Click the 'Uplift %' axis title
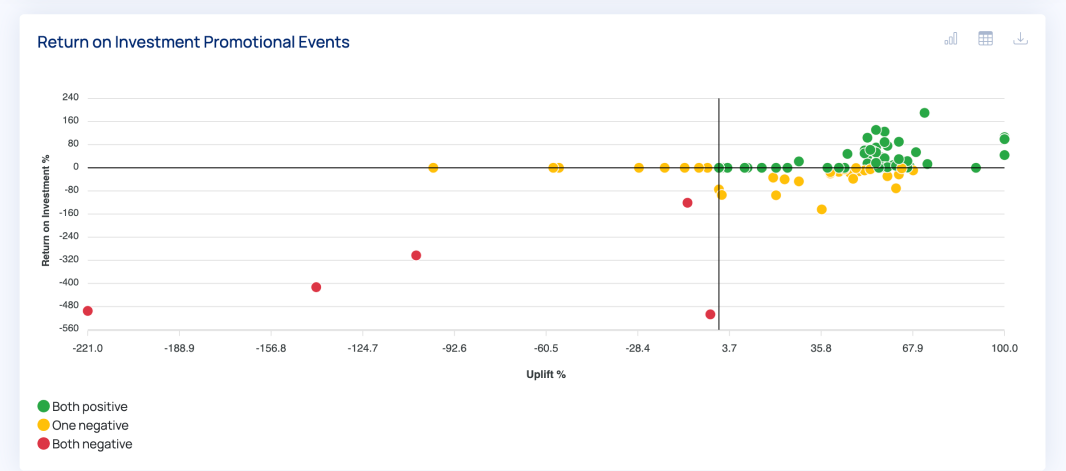 click(546, 375)
